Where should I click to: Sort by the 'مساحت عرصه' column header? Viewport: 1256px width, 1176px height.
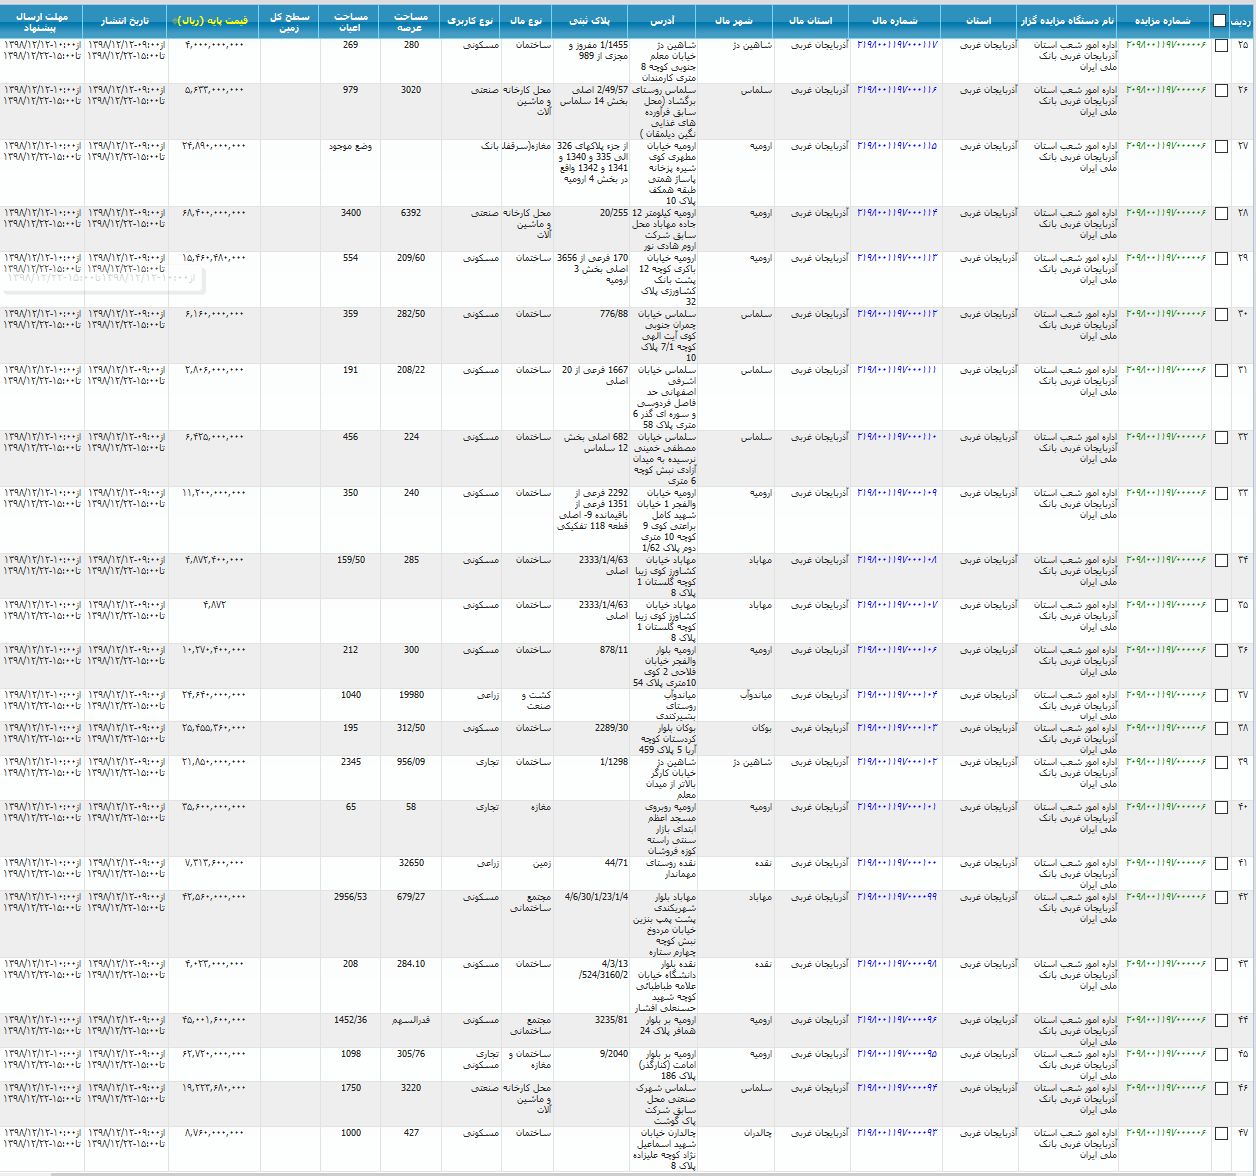tap(410, 22)
